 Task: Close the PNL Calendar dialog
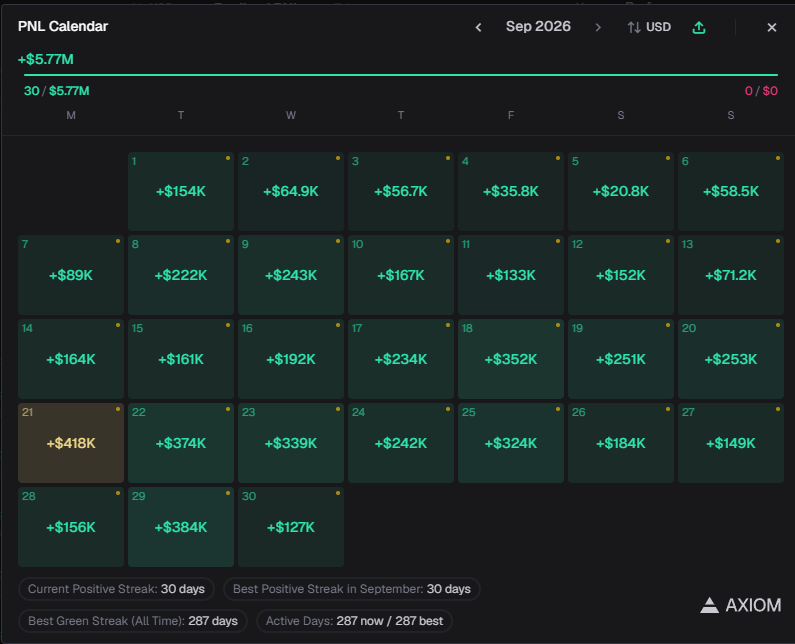click(772, 27)
